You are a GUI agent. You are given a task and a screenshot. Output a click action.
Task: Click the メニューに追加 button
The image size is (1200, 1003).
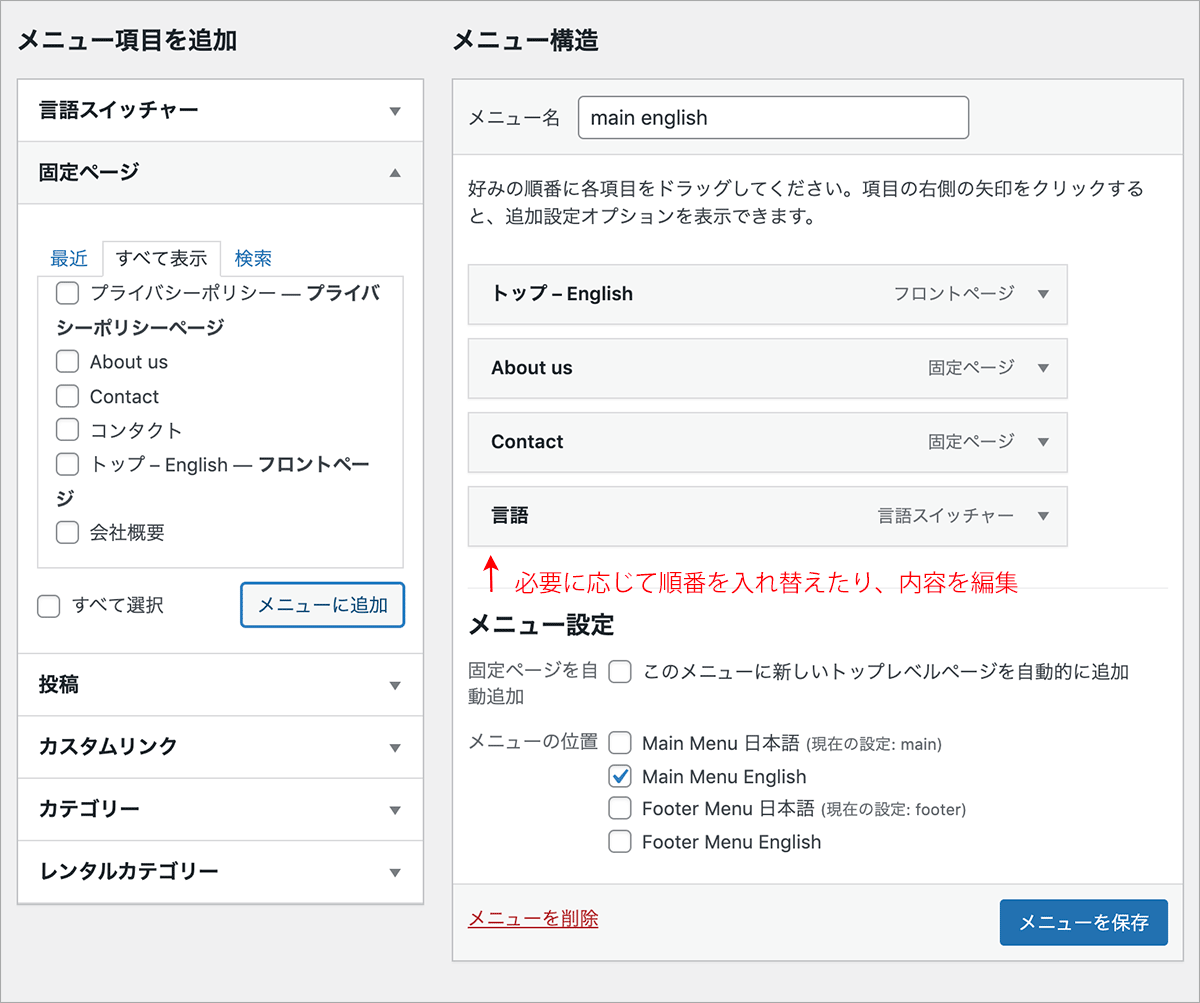322,605
